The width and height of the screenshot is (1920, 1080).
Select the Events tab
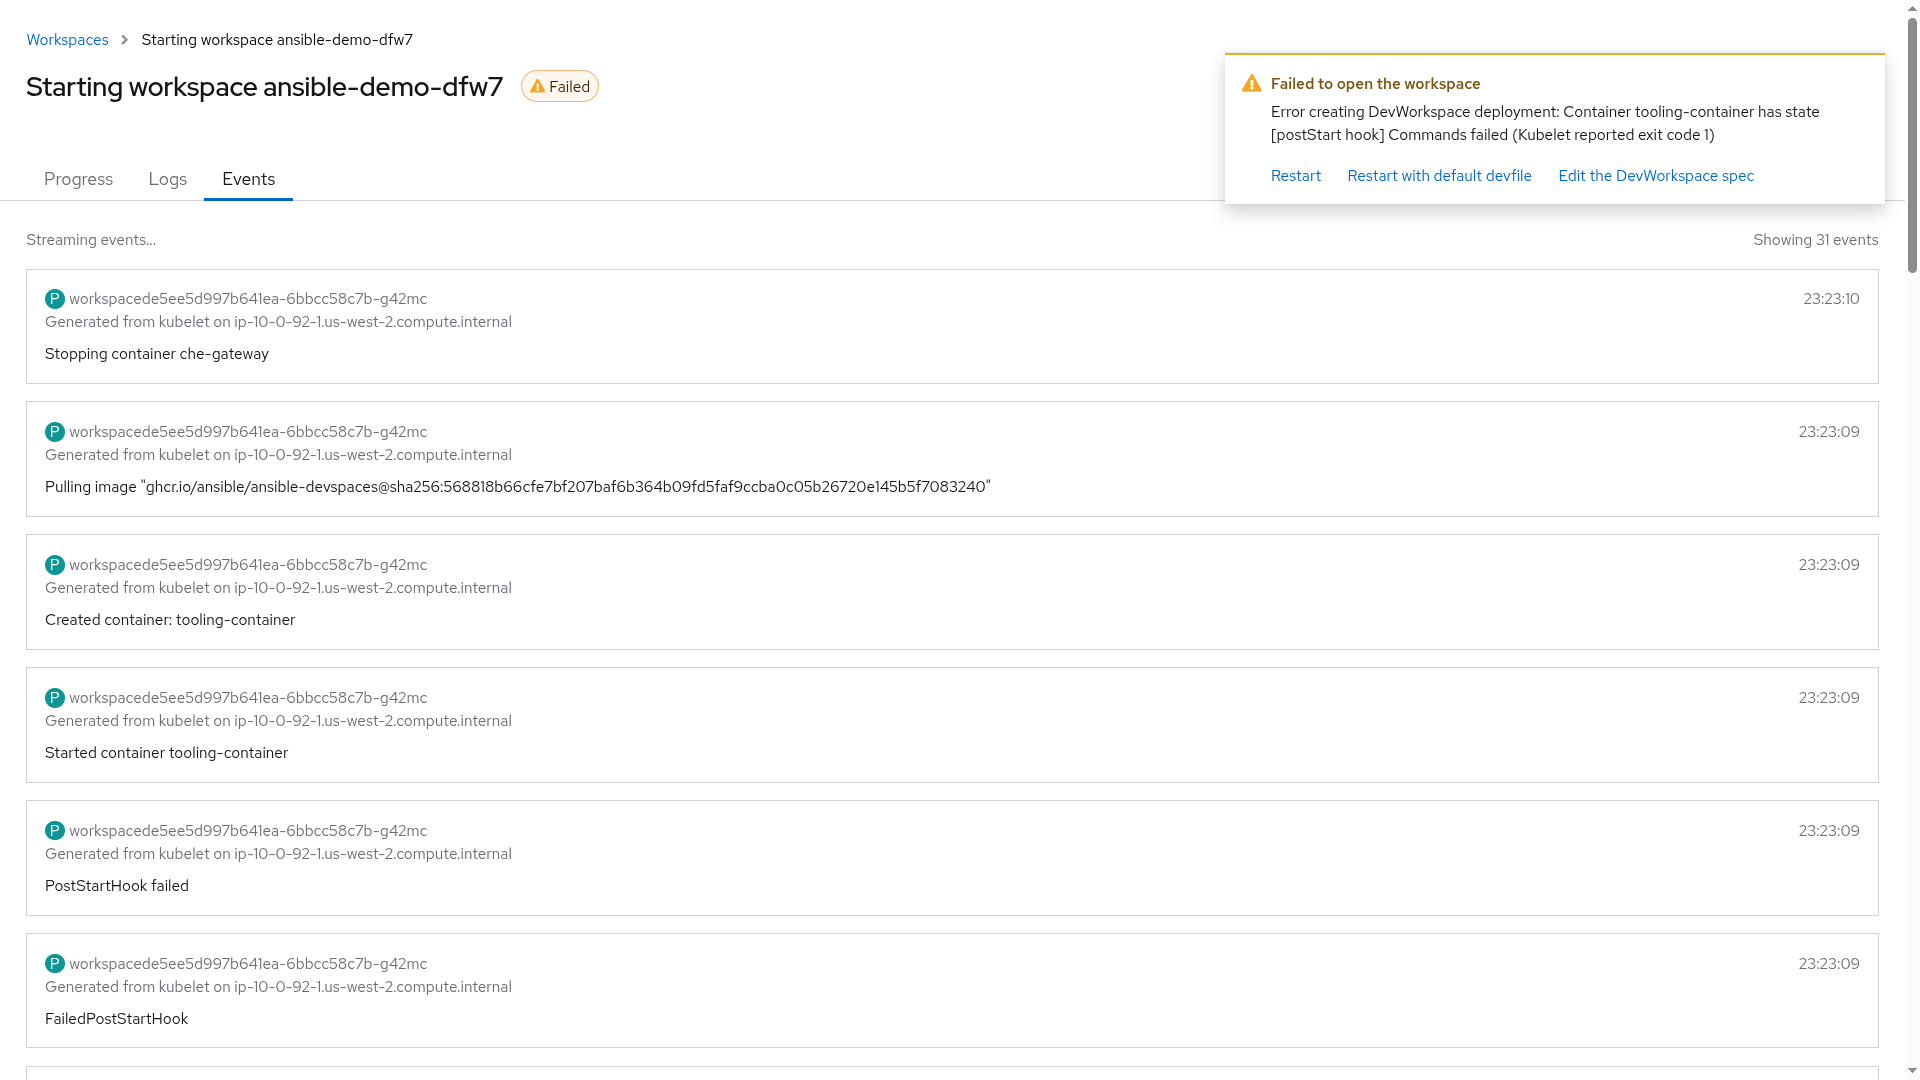tap(248, 179)
